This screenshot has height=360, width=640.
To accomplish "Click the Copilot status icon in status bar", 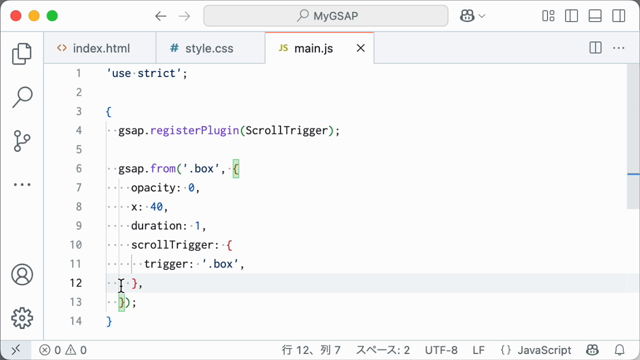I will pos(592,350).
